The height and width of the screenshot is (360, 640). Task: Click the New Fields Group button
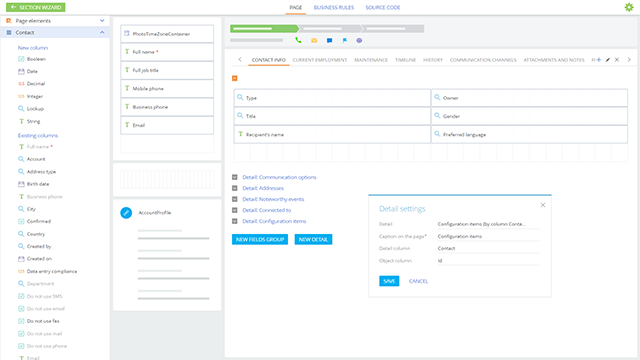260,239
